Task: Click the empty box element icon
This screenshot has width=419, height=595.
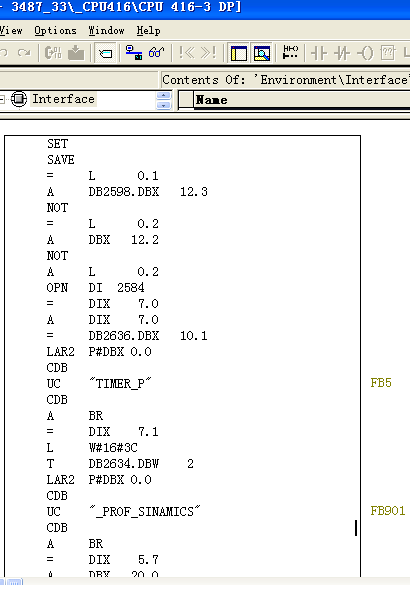Action: [x=388, y=53]
